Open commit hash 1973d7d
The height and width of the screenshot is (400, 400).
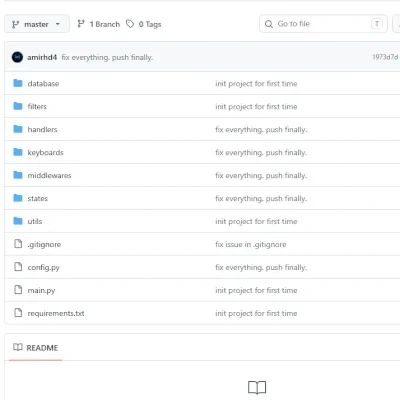pos(385,57)
